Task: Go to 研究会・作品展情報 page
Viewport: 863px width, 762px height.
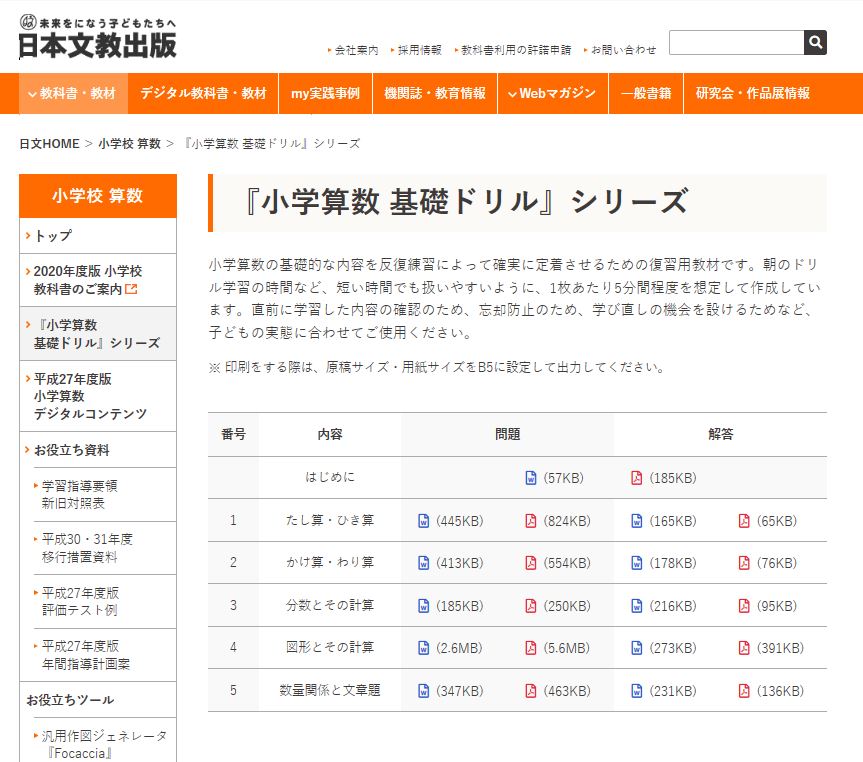Action: point(752,93)
